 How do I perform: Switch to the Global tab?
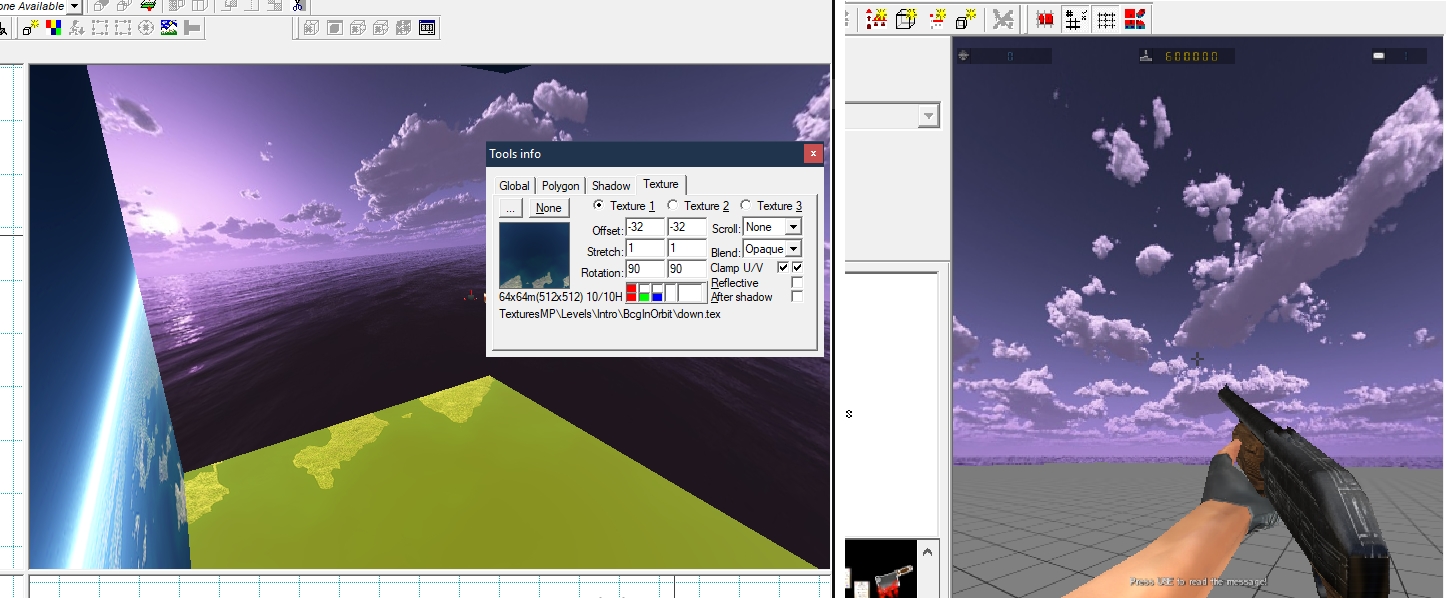coord(514,186)
